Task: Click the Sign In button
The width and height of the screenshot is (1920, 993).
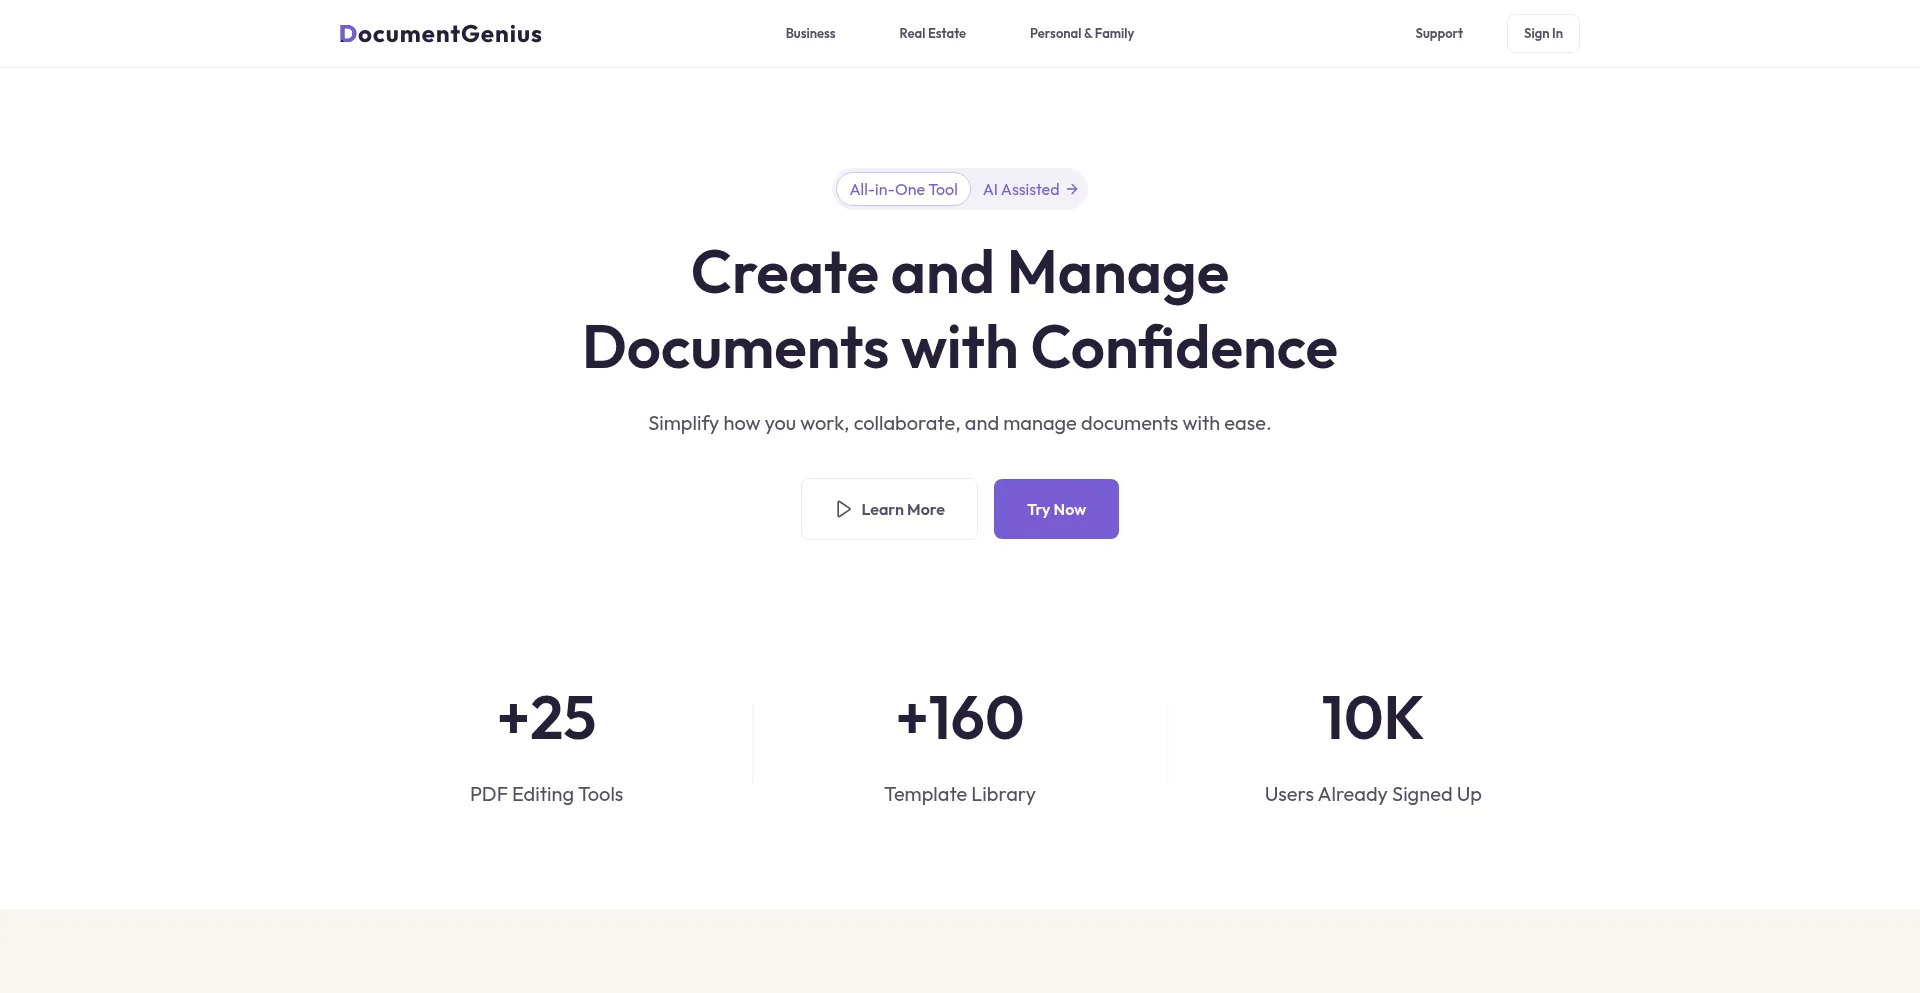Action: point(1543,34)
